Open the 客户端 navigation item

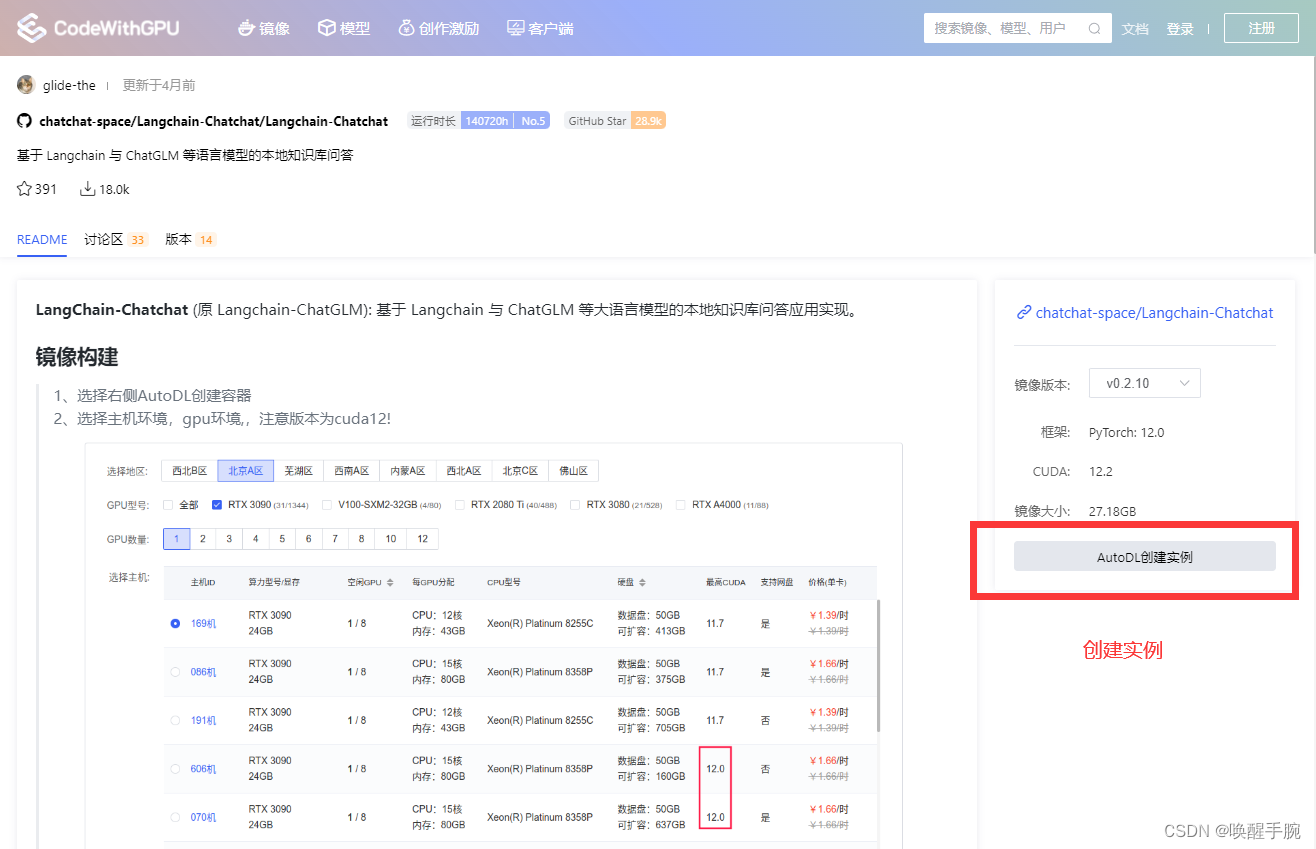click(x=540, y=28)
